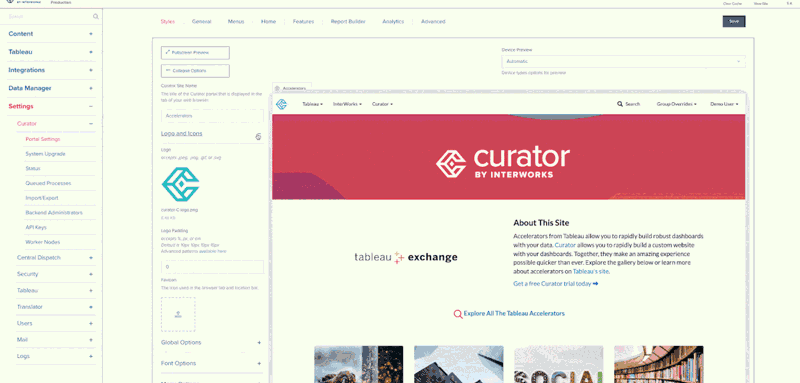Click the Save button
Image resolution: width=800 pixels, height=383 pixels.
[x=734, y=21]
